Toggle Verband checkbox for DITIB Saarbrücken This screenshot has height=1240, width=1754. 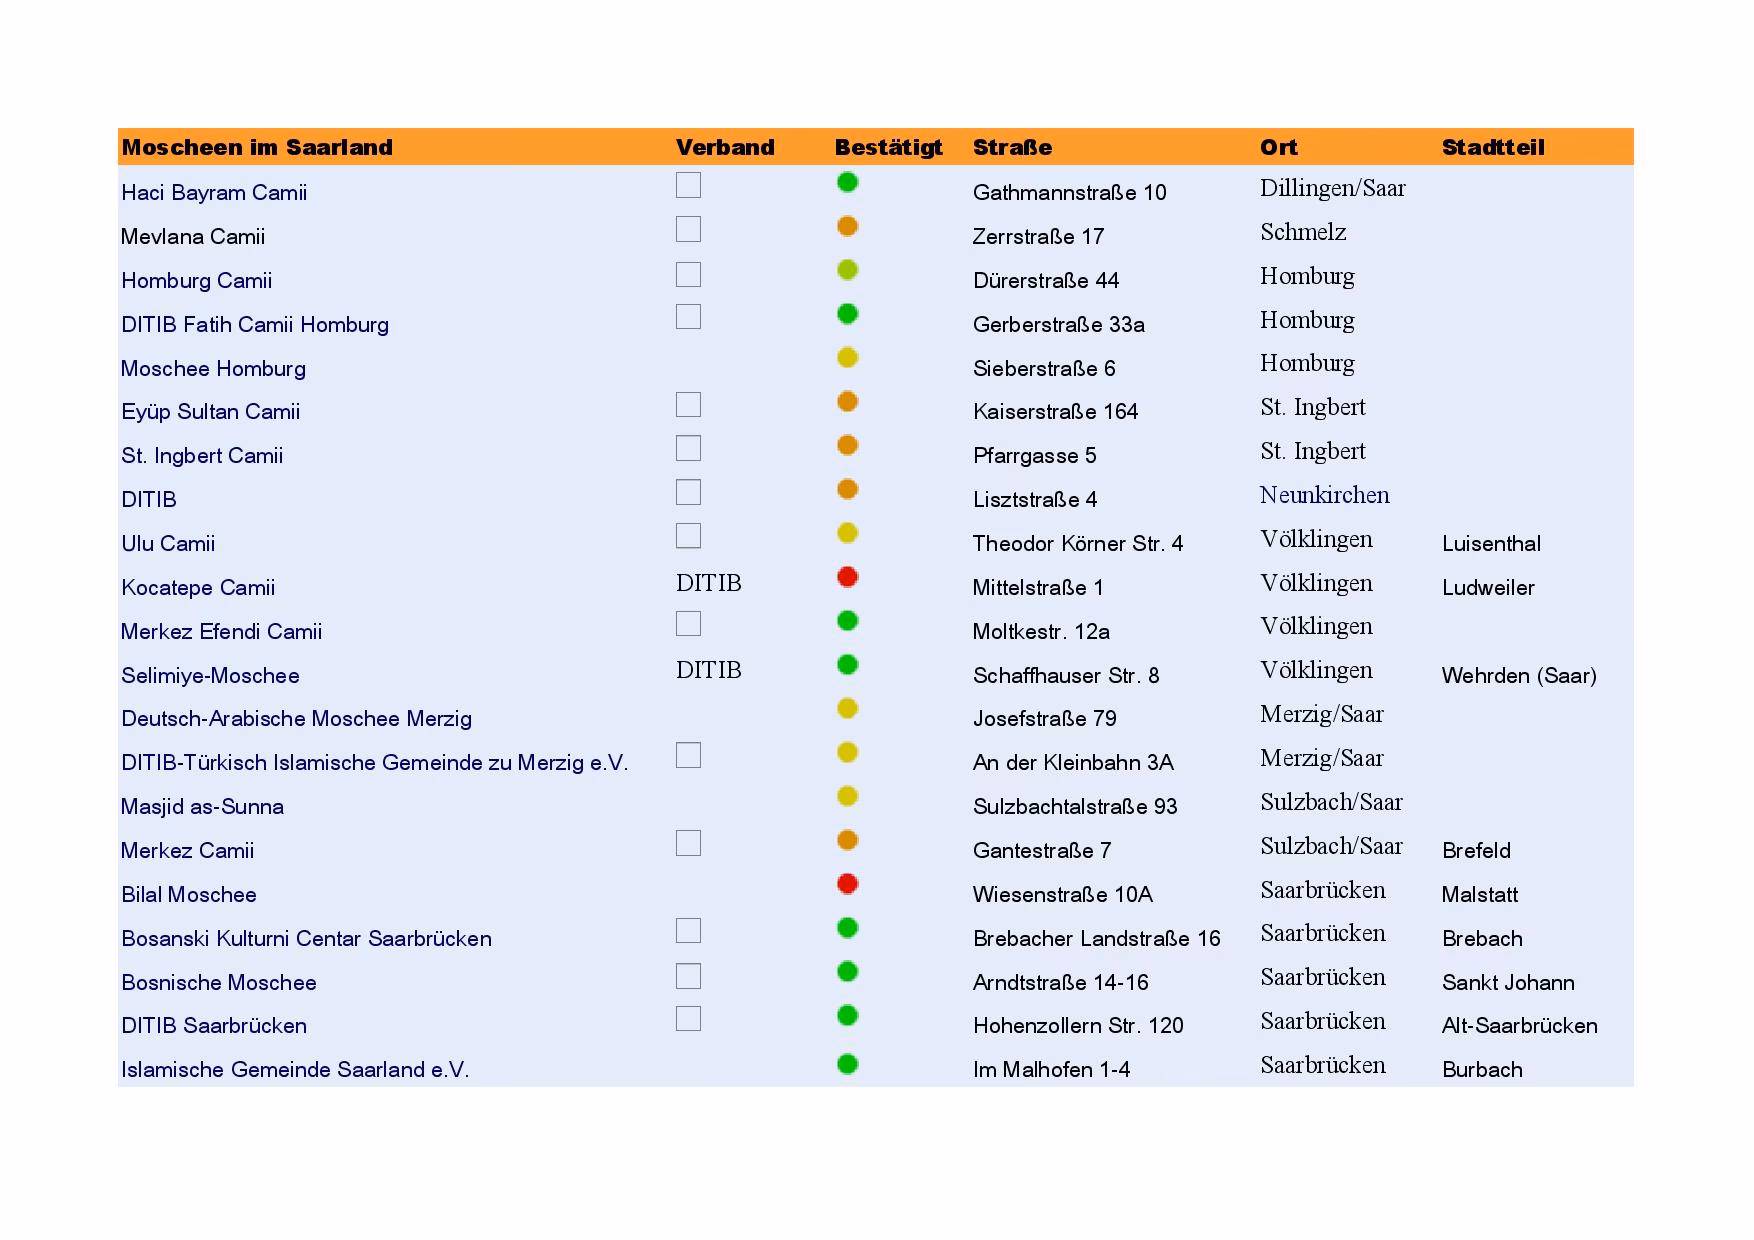coord(688,1018)
